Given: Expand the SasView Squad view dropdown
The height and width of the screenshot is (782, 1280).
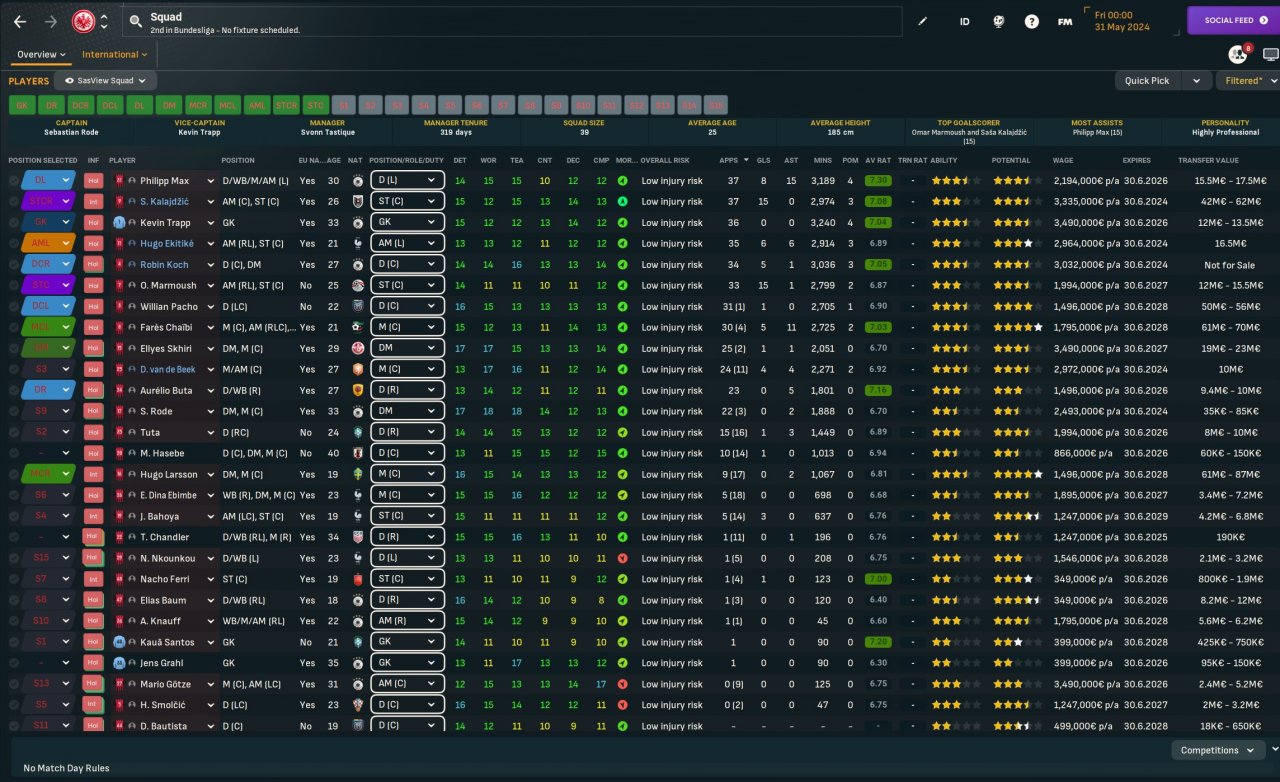Looking at the screenshot, I should (105, 81).
